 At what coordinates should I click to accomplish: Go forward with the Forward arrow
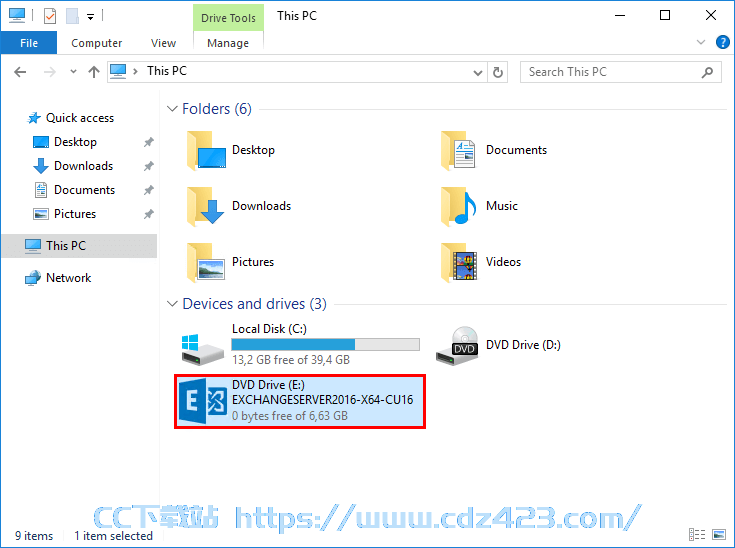click(x=50, y=72)
